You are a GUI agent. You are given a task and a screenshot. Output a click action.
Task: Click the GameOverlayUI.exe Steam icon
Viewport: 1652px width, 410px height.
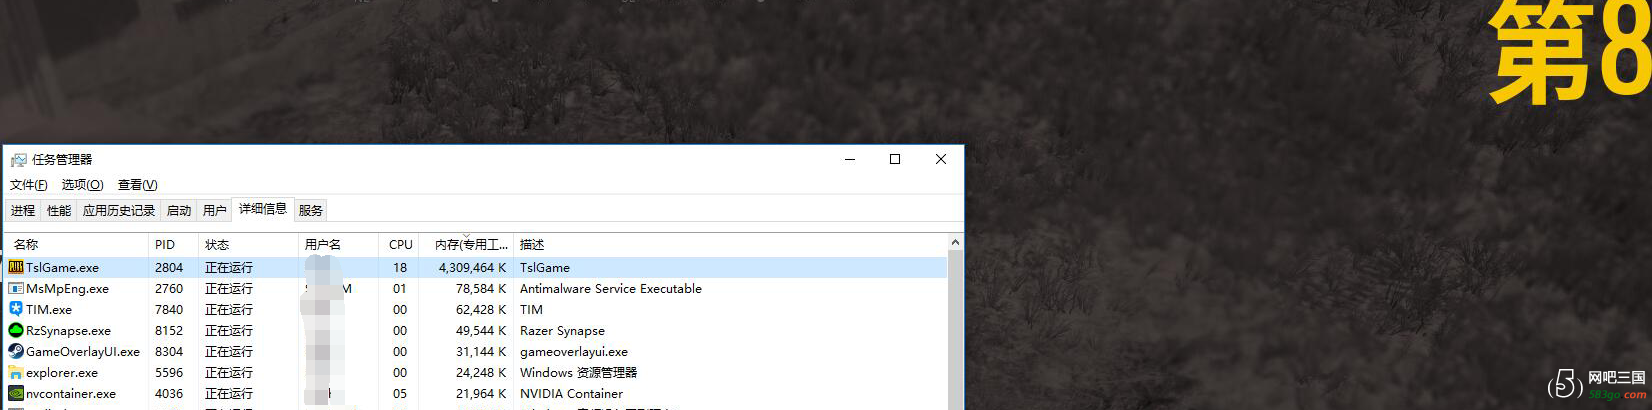(x=16, y=351)
